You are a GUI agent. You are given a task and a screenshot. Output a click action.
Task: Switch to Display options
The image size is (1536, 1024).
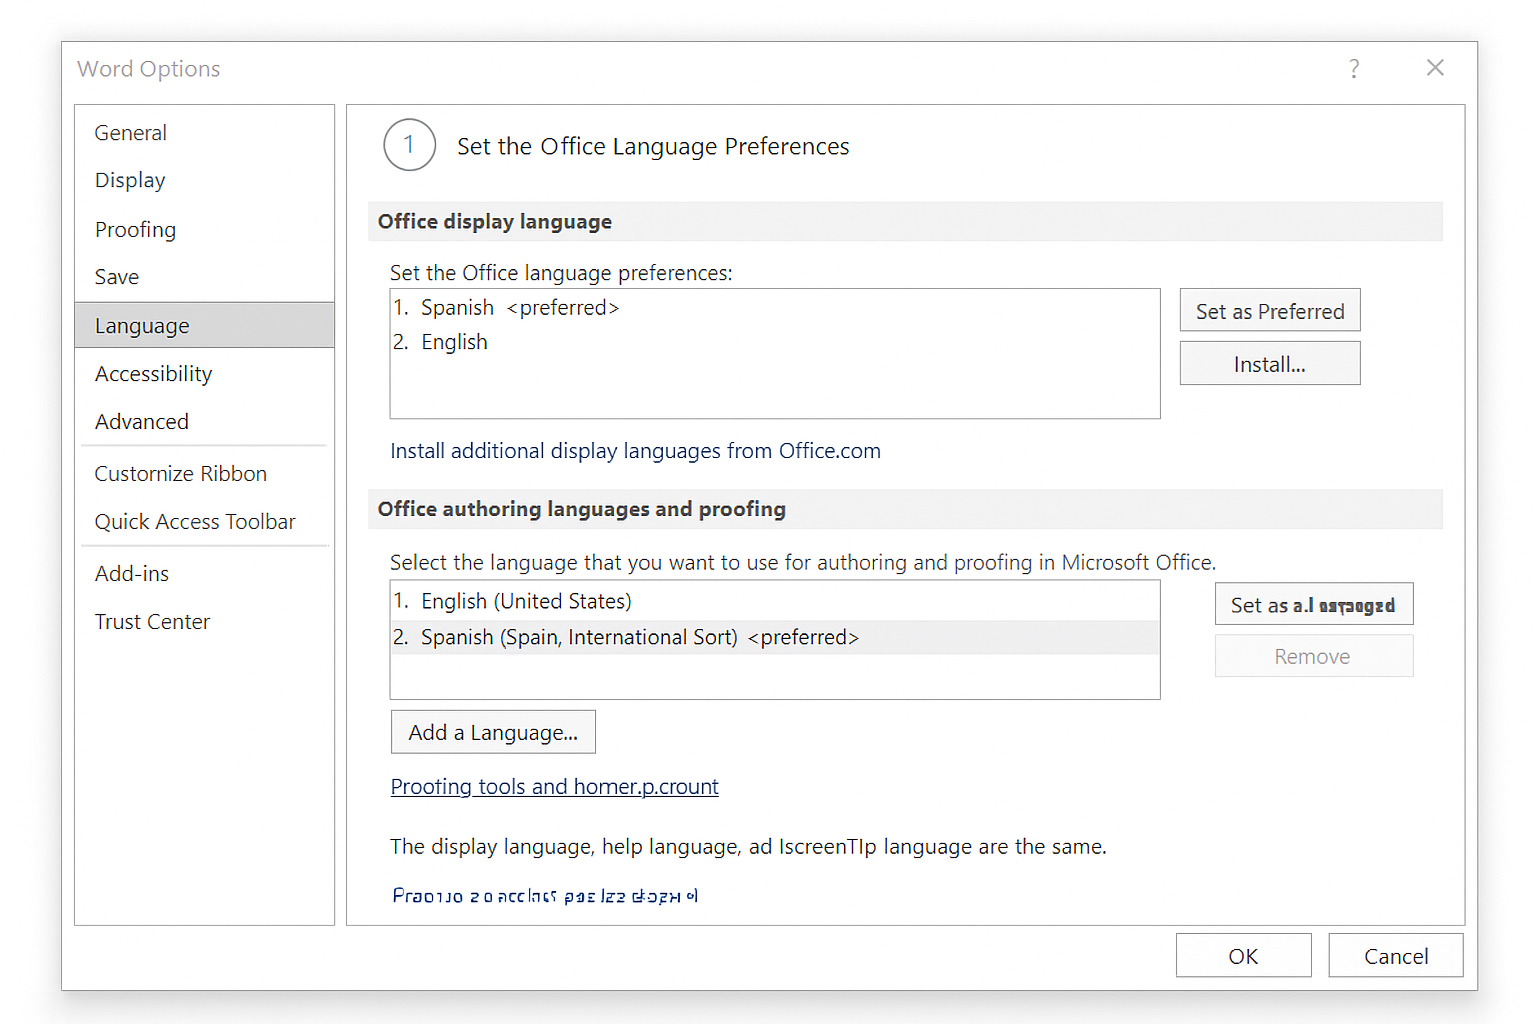(x=130, y=181)
